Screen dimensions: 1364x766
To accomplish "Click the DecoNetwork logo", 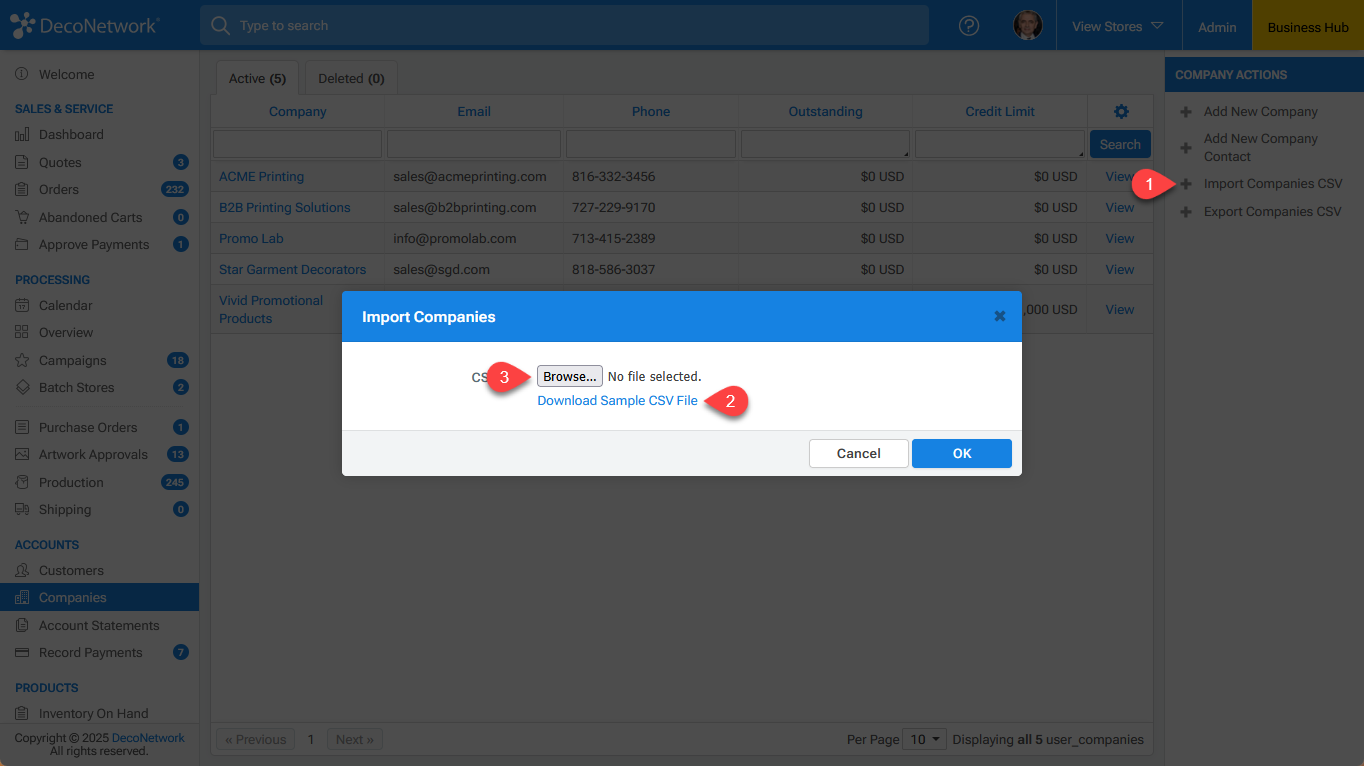I will coord(84,25).
